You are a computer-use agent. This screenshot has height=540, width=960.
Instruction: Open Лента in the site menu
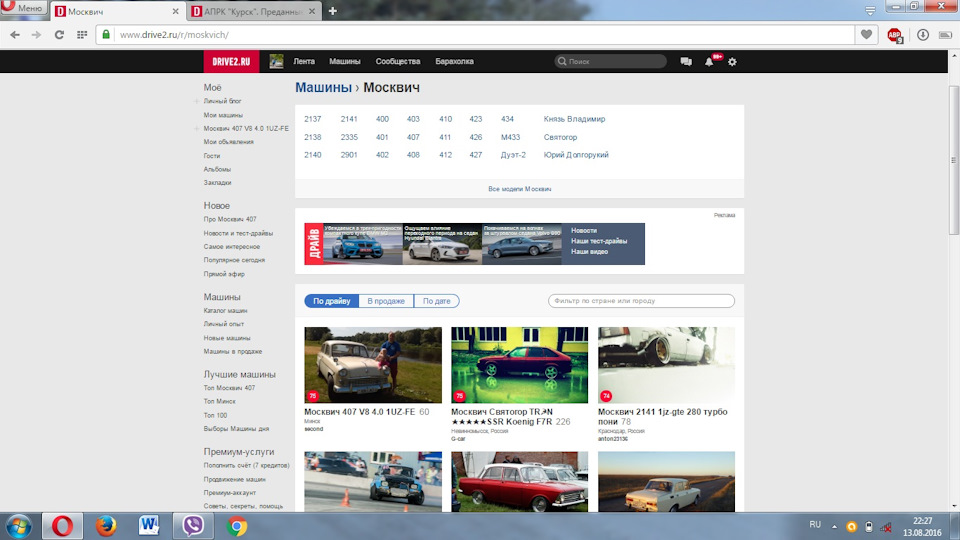pyautogui.click(x=304, y=61)
